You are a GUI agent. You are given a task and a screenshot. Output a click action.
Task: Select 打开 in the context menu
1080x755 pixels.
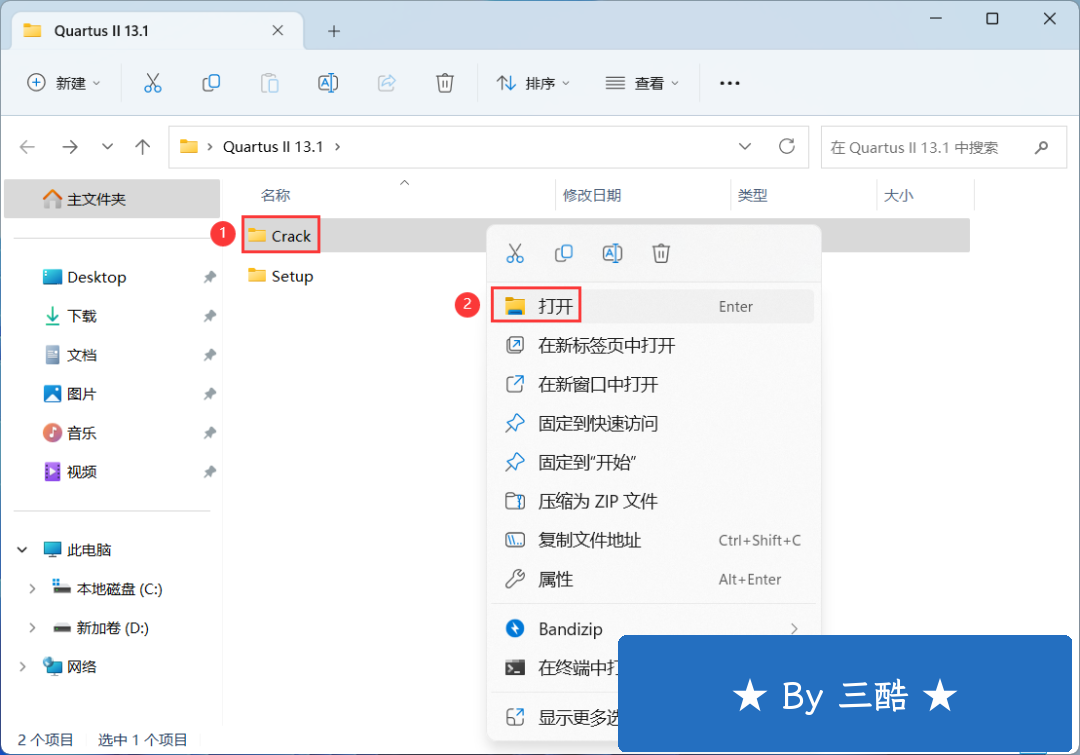(x=556, y=307)
